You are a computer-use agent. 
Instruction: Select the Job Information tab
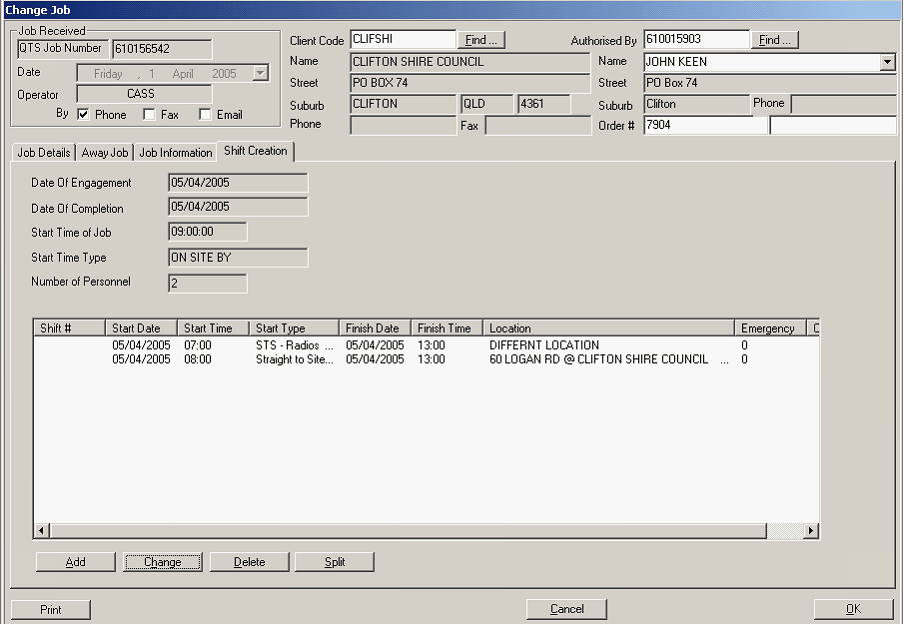tap(175, 153)
